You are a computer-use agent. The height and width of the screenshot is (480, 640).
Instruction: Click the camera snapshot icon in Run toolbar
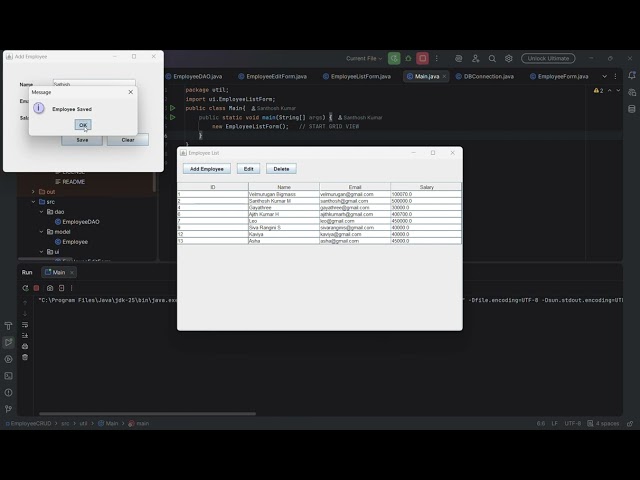click(50, 288)
